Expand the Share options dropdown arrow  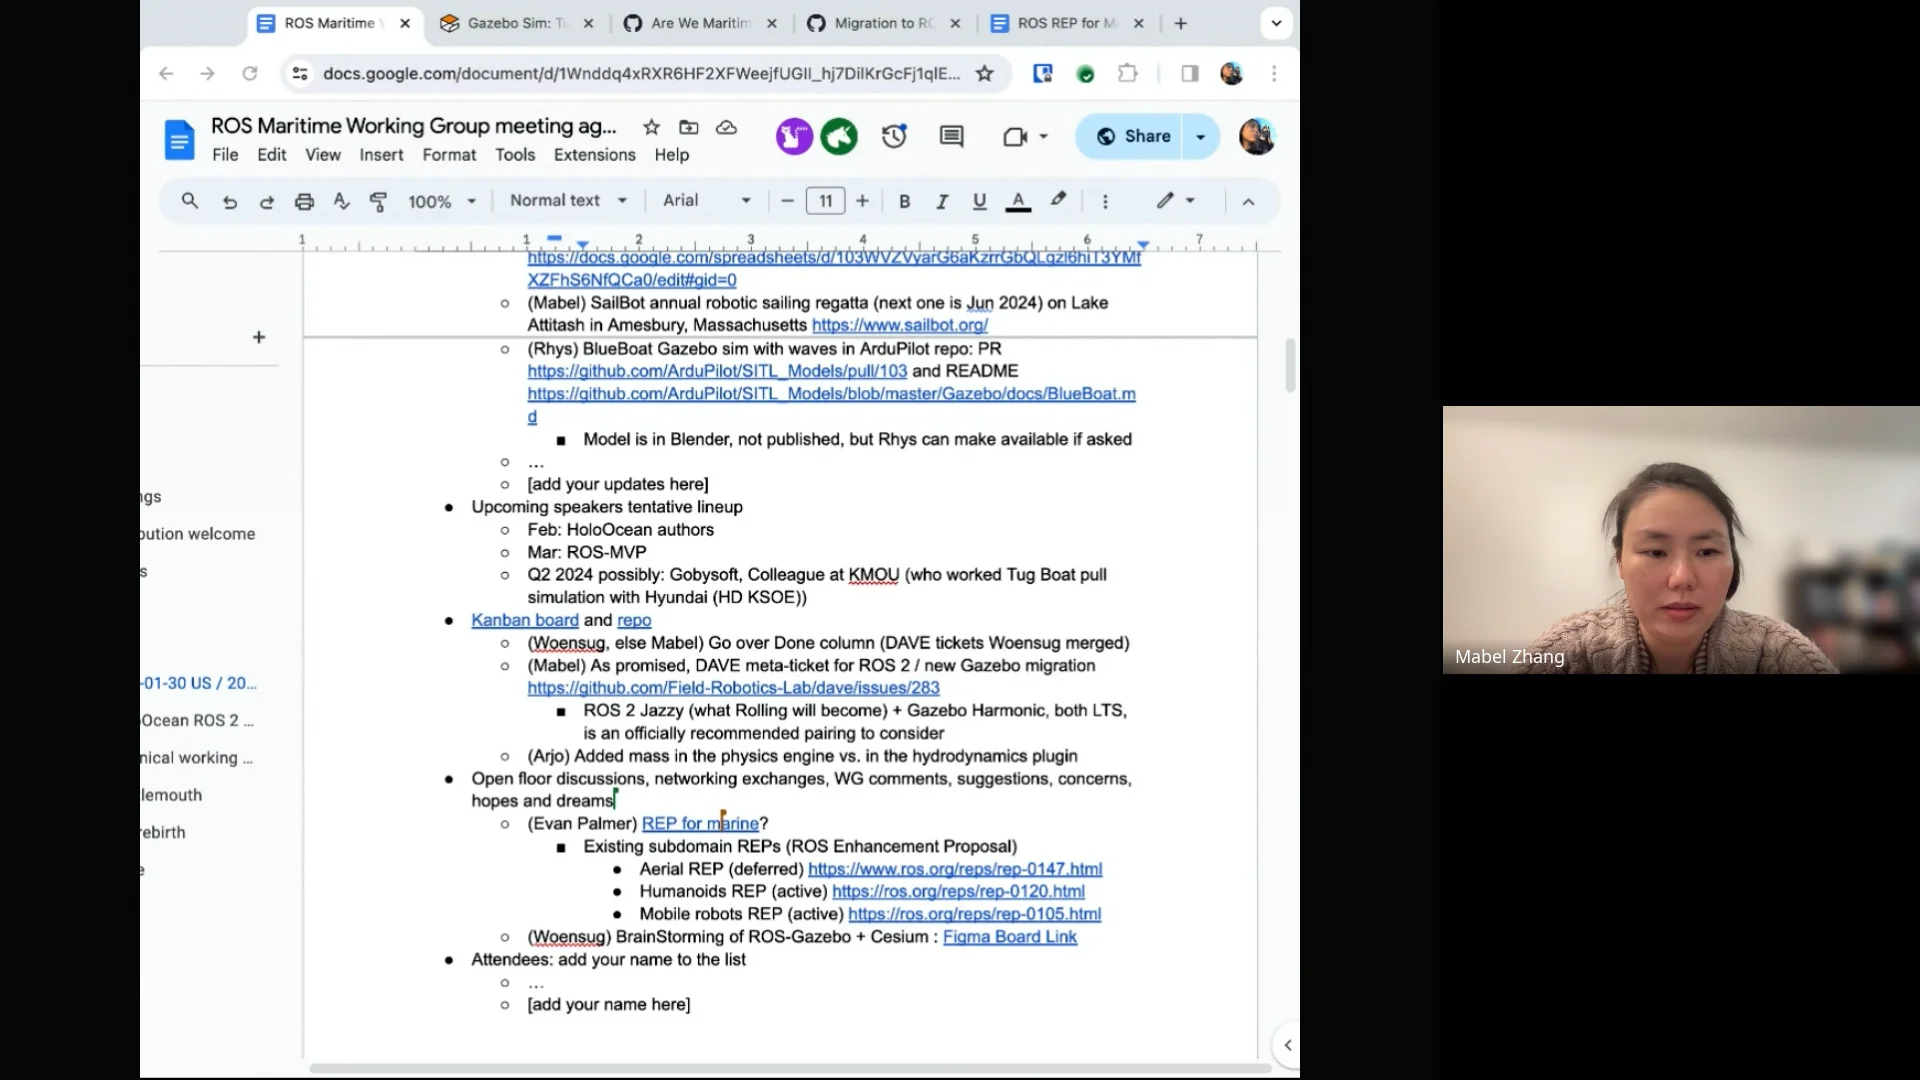pos(1201,136)
